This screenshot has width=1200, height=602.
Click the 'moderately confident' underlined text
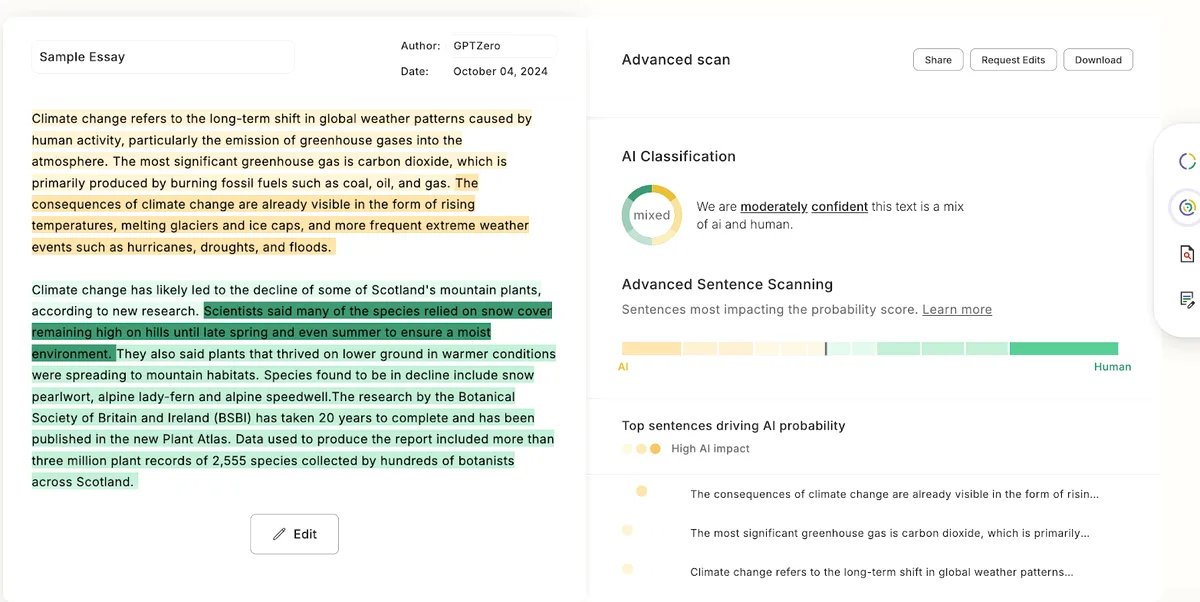(x=804, y=207)
